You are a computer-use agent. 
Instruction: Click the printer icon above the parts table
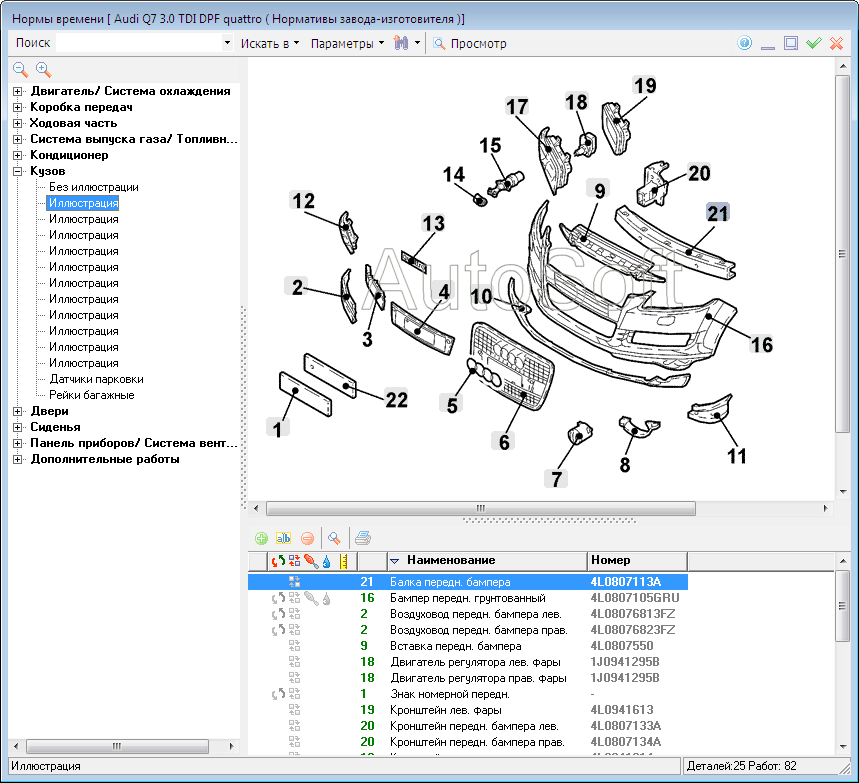(x=363, y=539)
